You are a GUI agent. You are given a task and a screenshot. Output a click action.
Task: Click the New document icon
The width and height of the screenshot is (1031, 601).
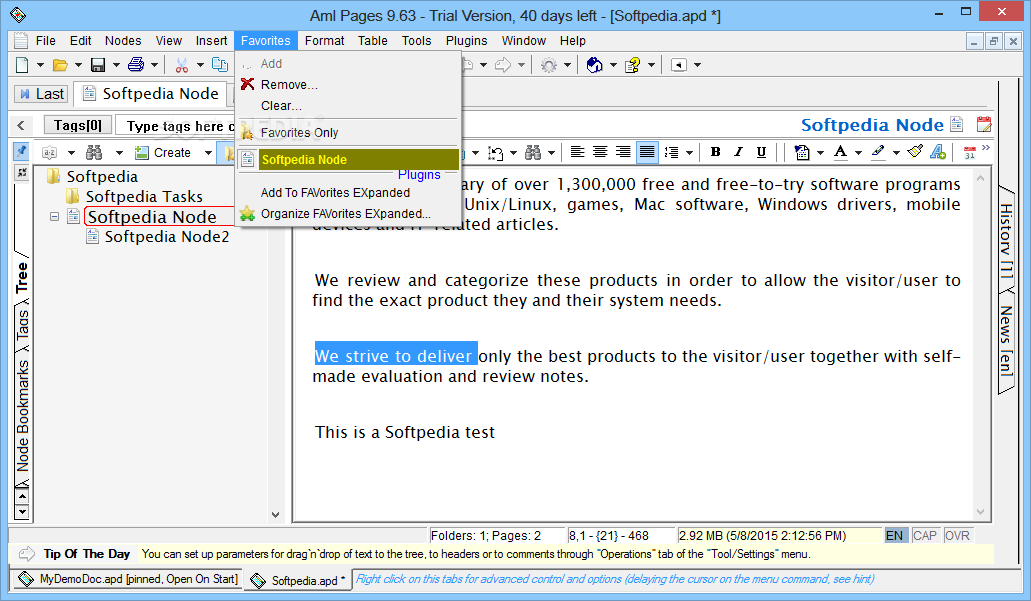[22, 64]
